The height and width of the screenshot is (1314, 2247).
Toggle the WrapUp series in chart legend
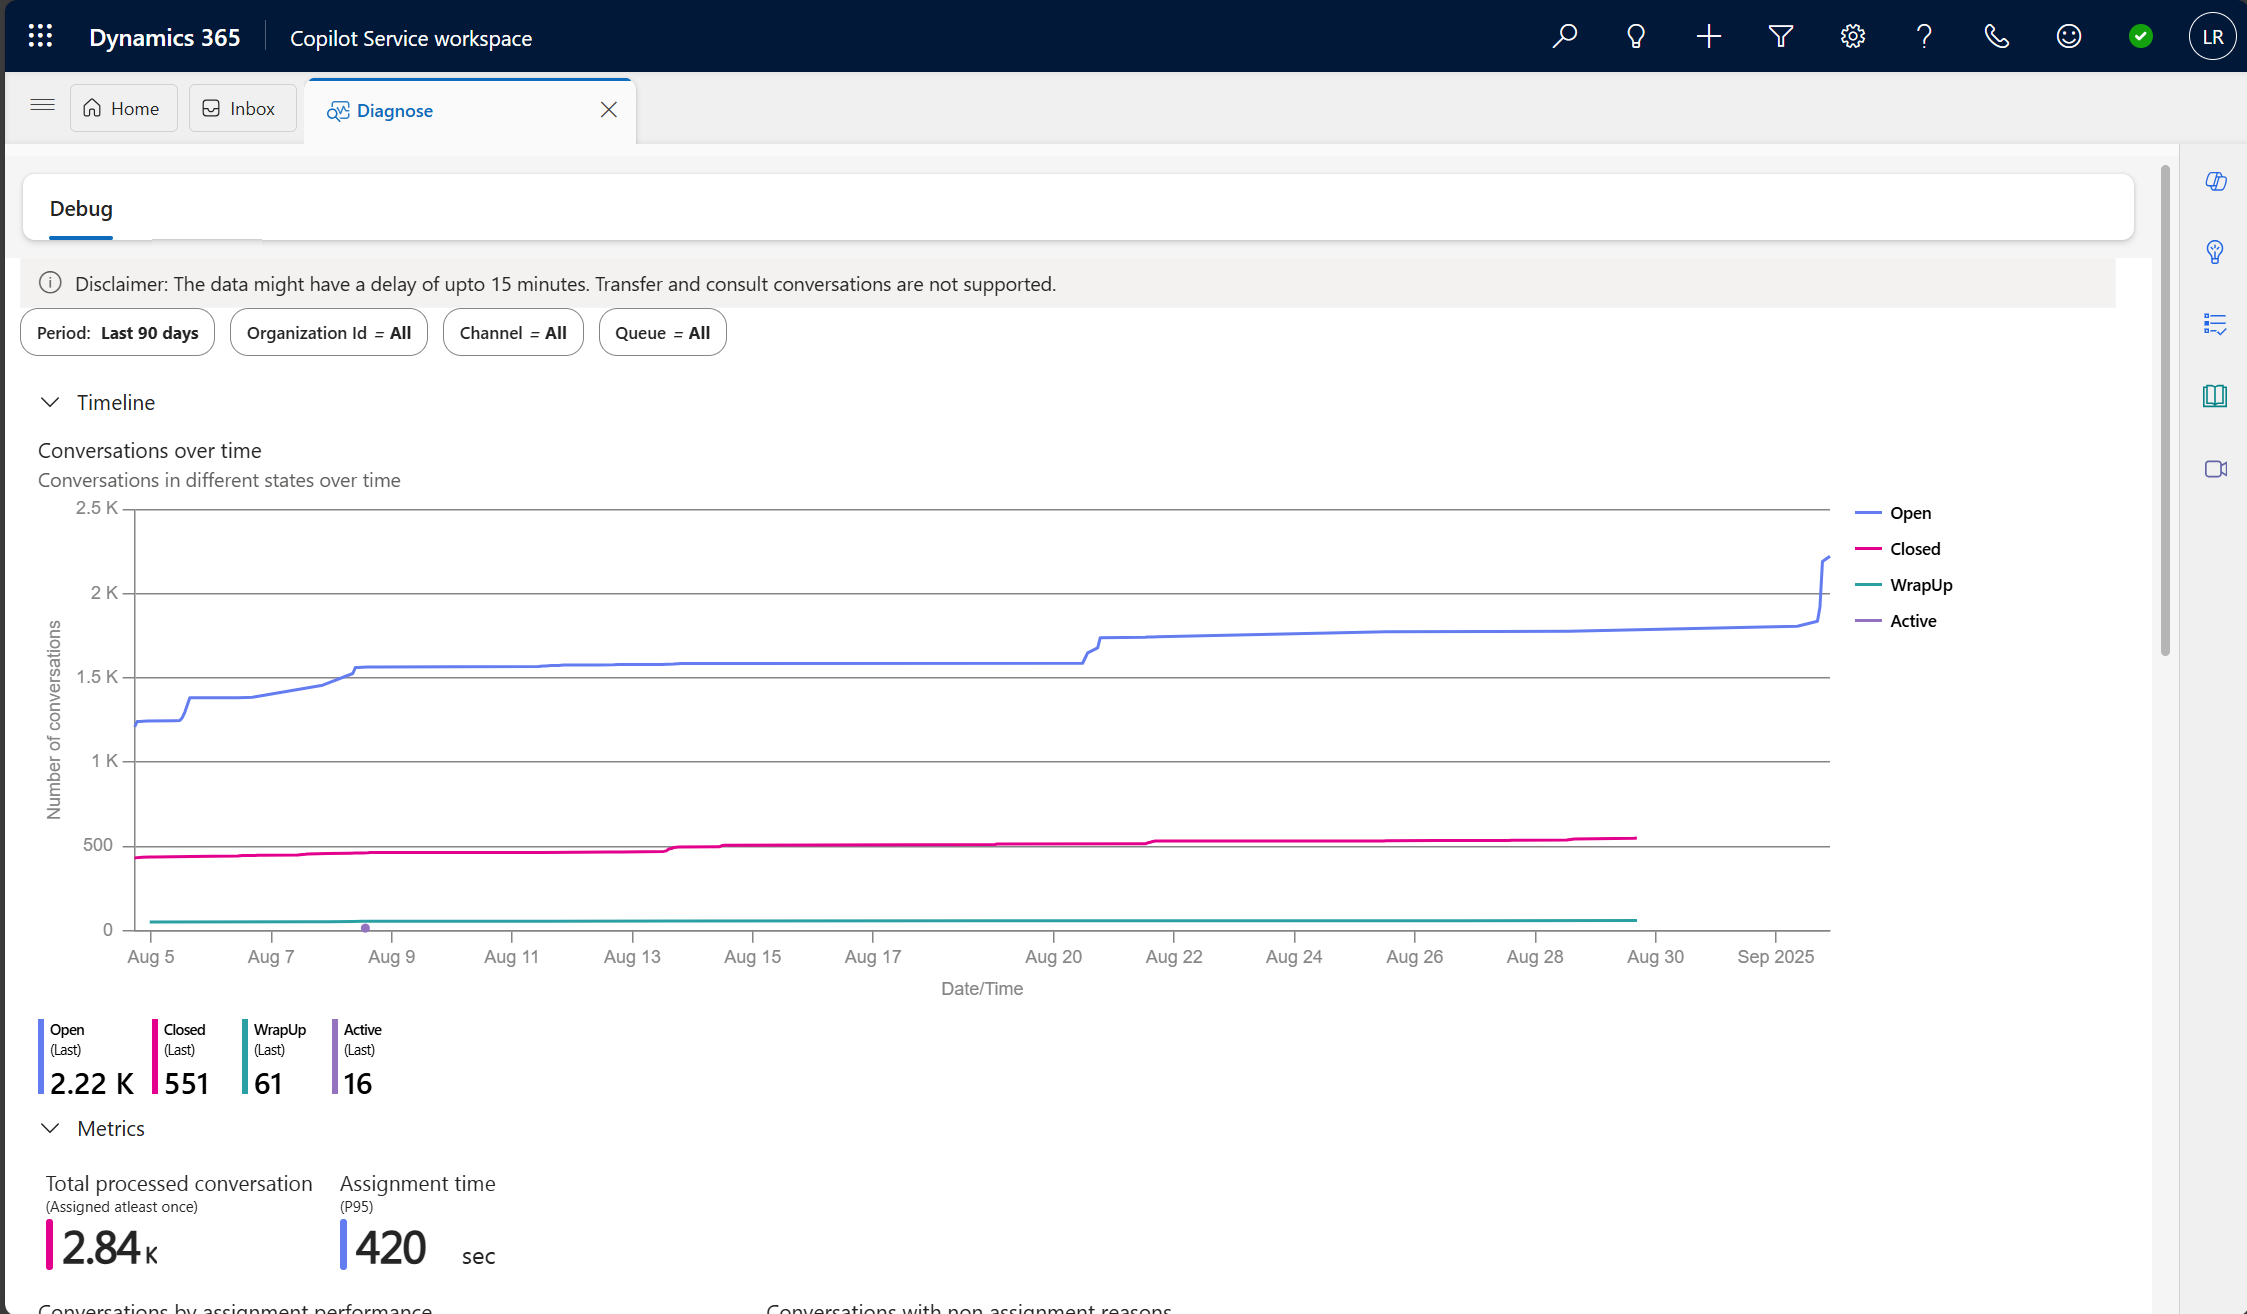1903,585
